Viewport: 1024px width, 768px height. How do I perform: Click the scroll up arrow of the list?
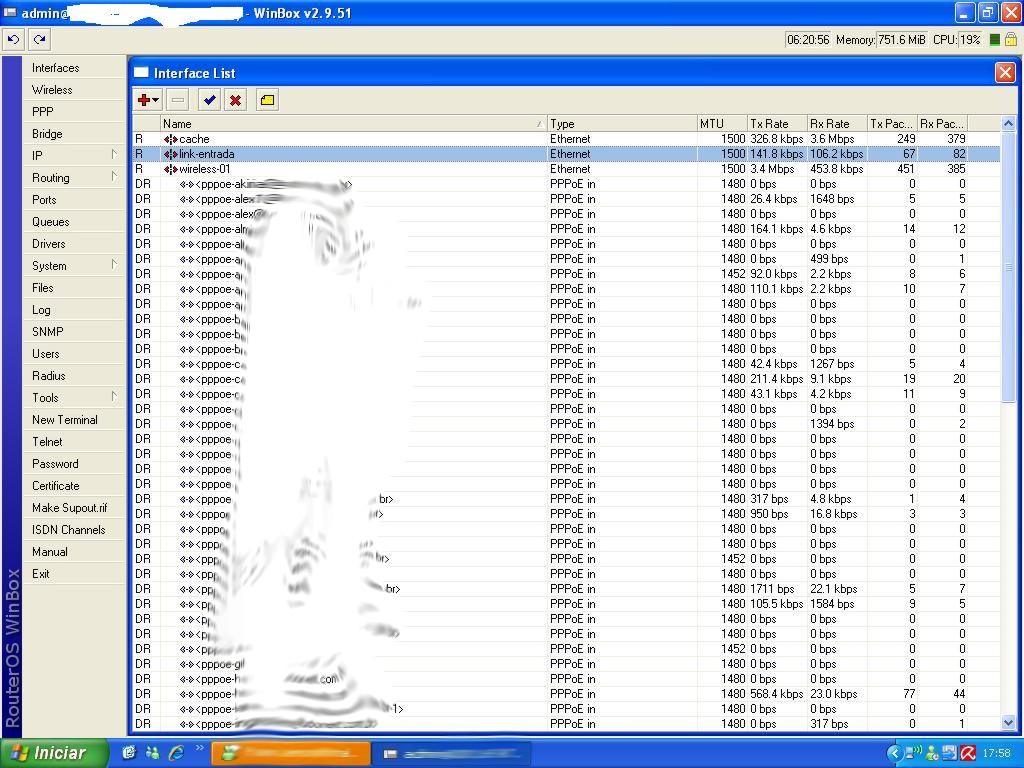tap(1008, 123)
